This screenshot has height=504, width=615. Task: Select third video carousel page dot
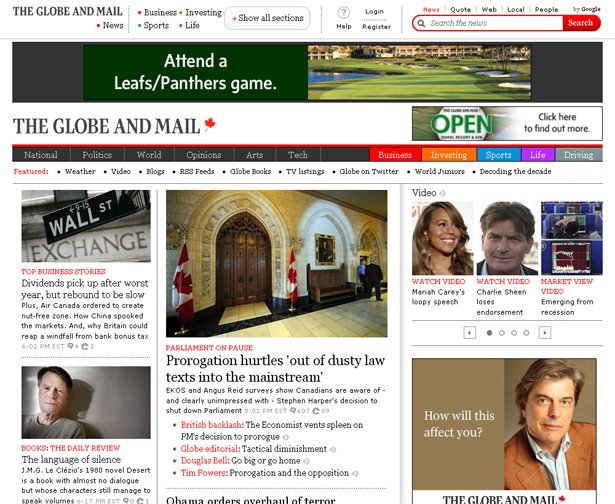point(514,333)
